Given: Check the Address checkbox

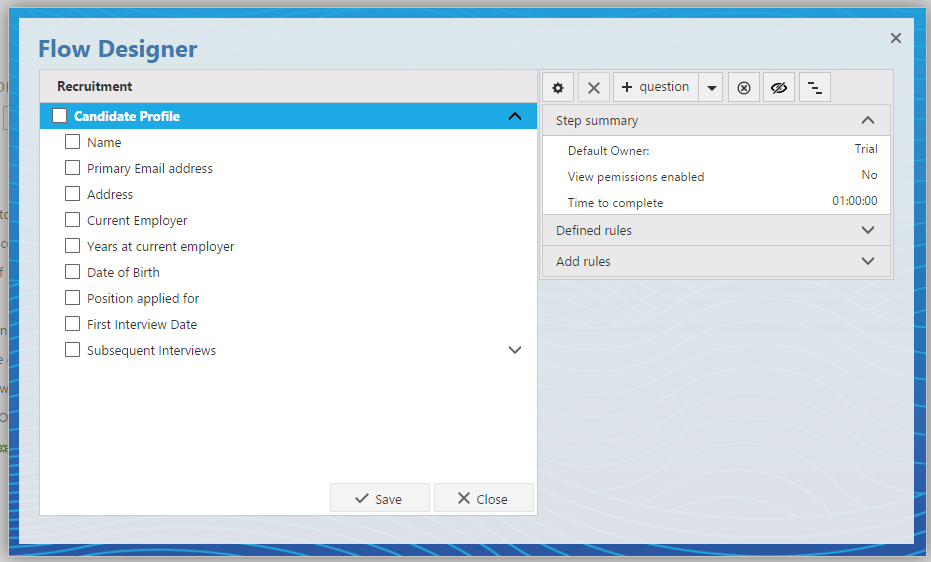Looking at the screenshot, I should (72, 194).
